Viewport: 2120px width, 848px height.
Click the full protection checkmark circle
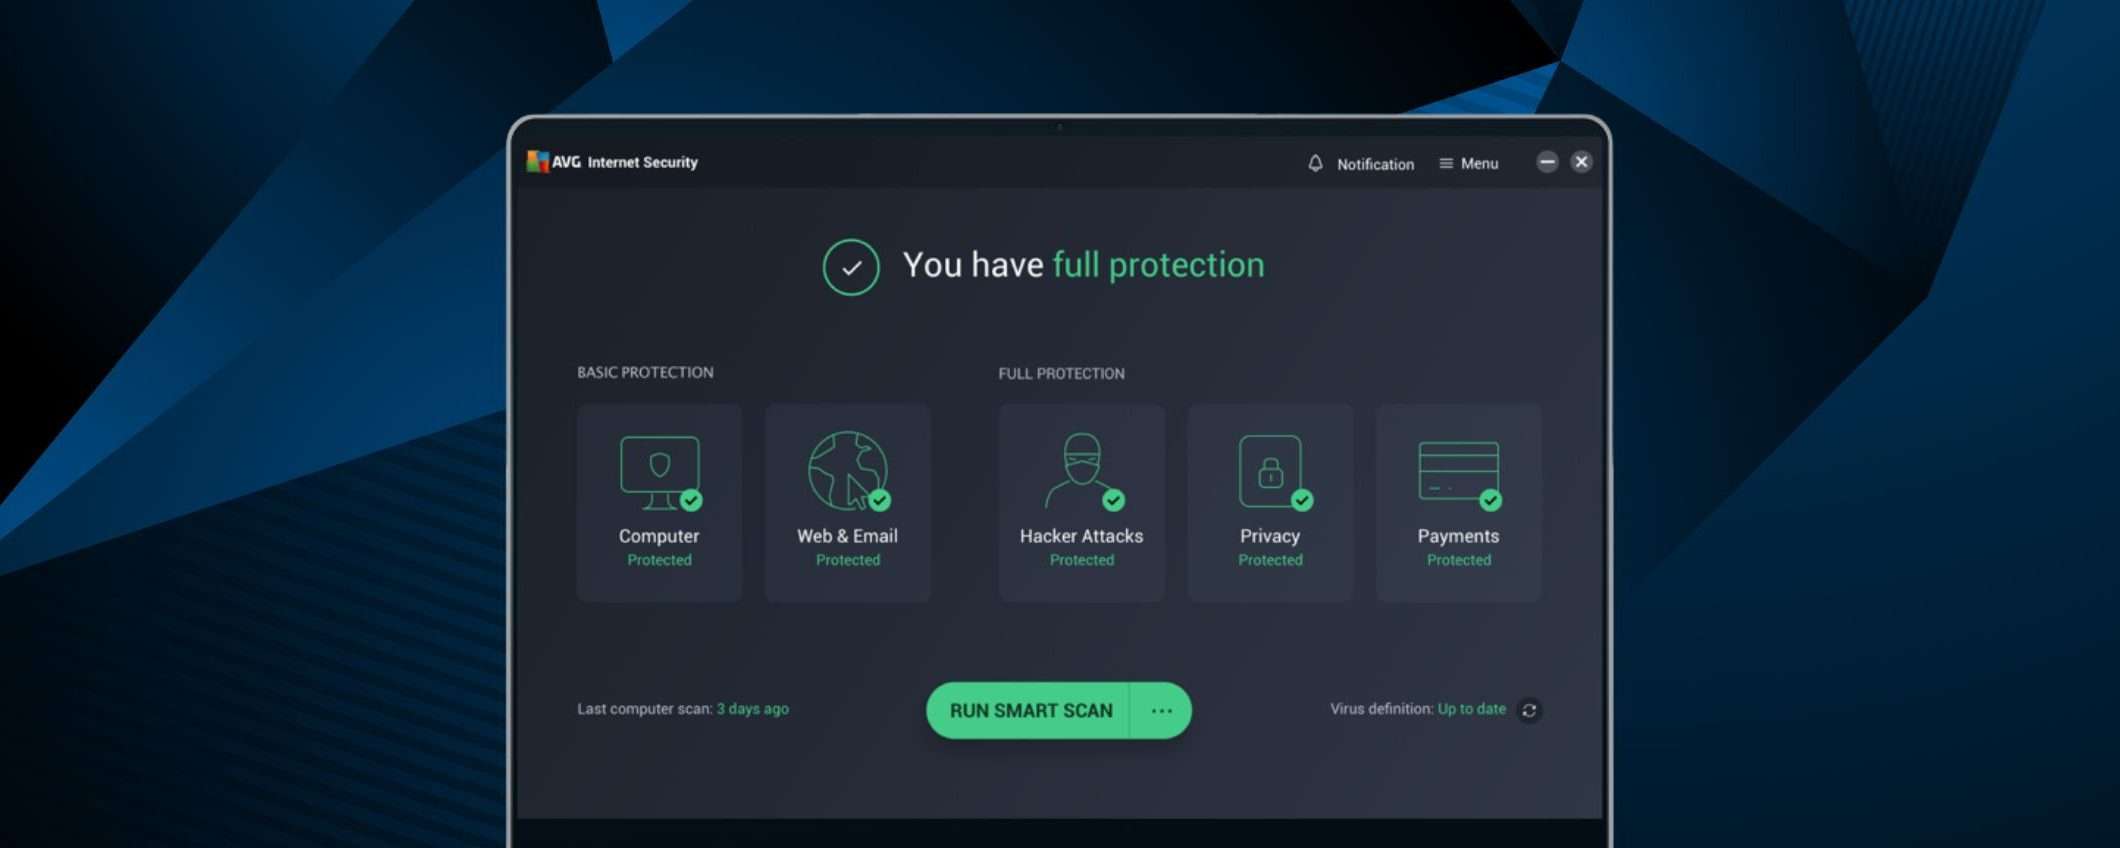click(x=851, y=267)
